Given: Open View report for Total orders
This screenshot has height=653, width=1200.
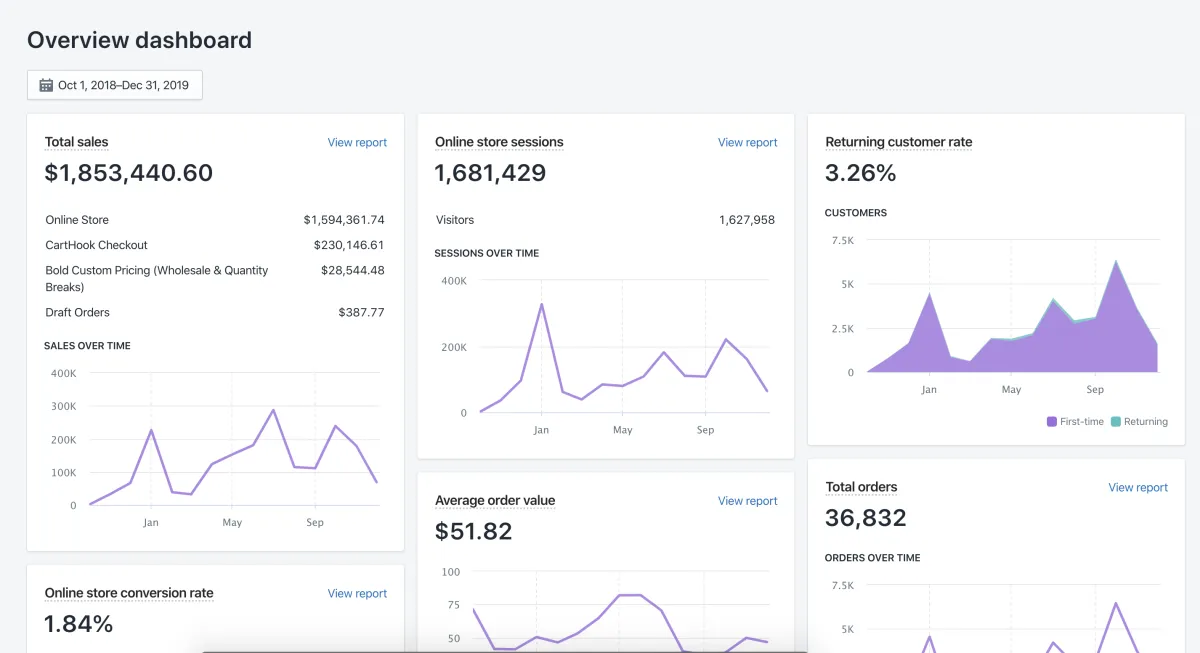Looking at the screenshot, I should tap(1138, 488).
